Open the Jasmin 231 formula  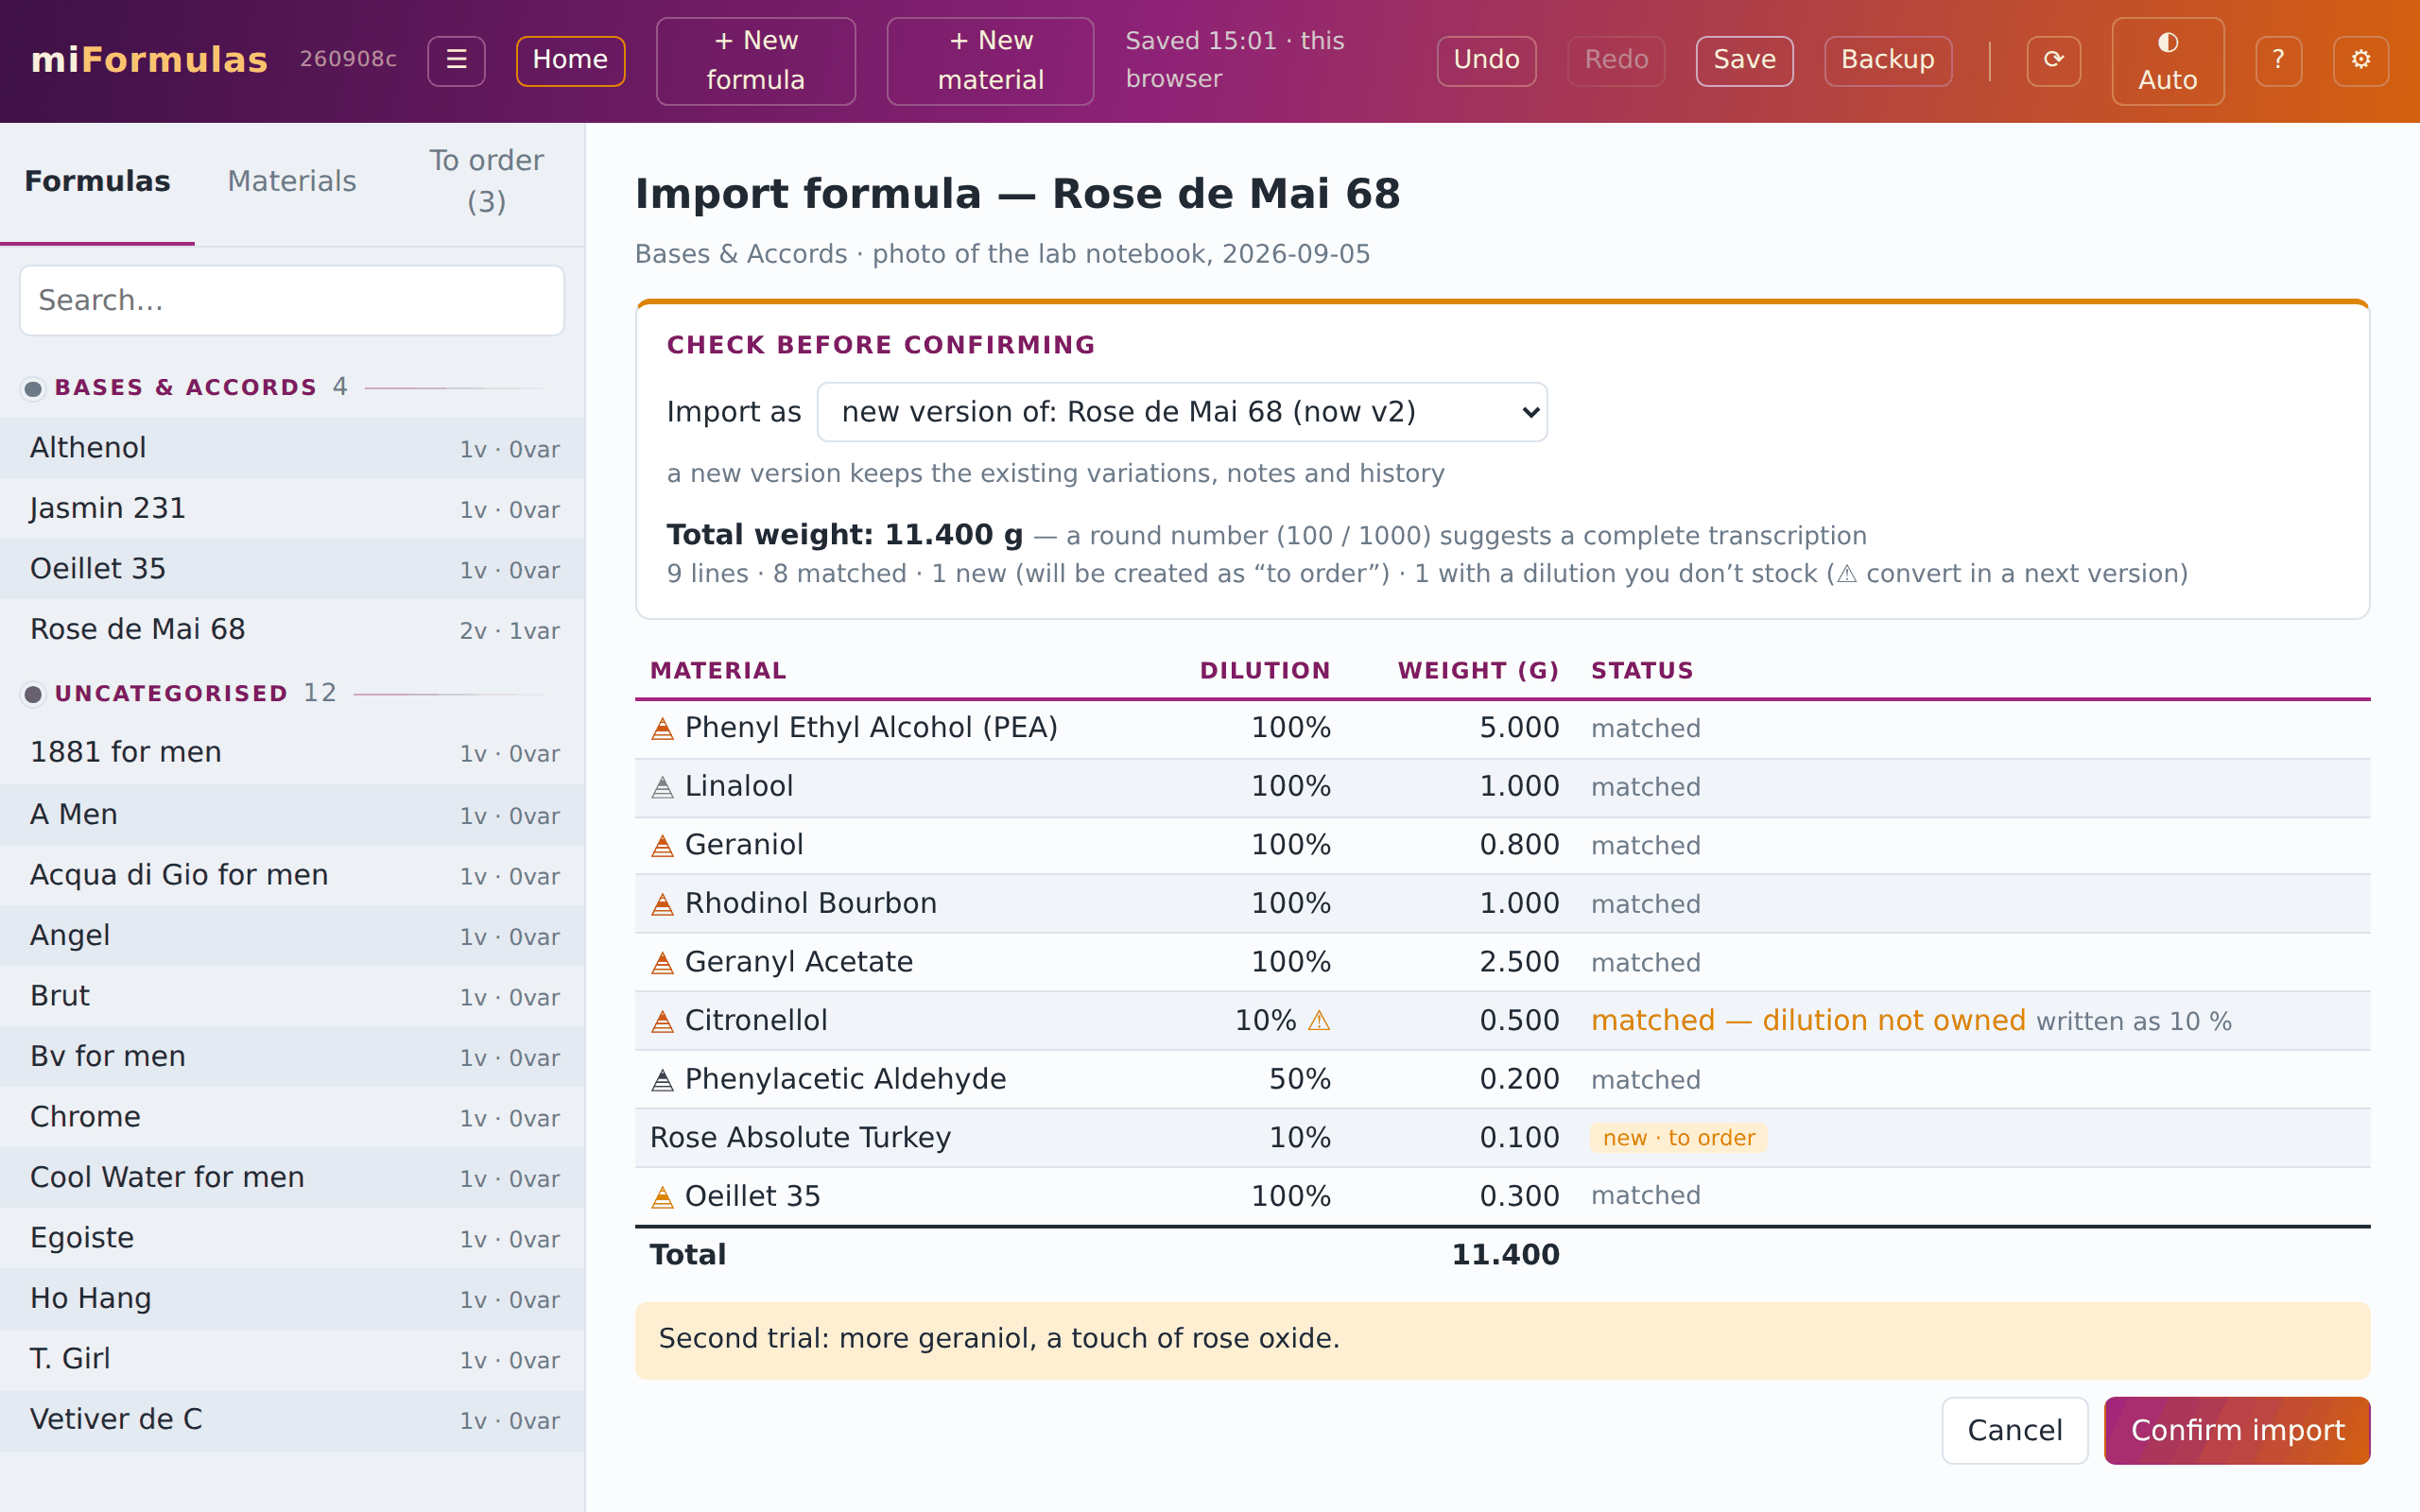tap(292, 509)
